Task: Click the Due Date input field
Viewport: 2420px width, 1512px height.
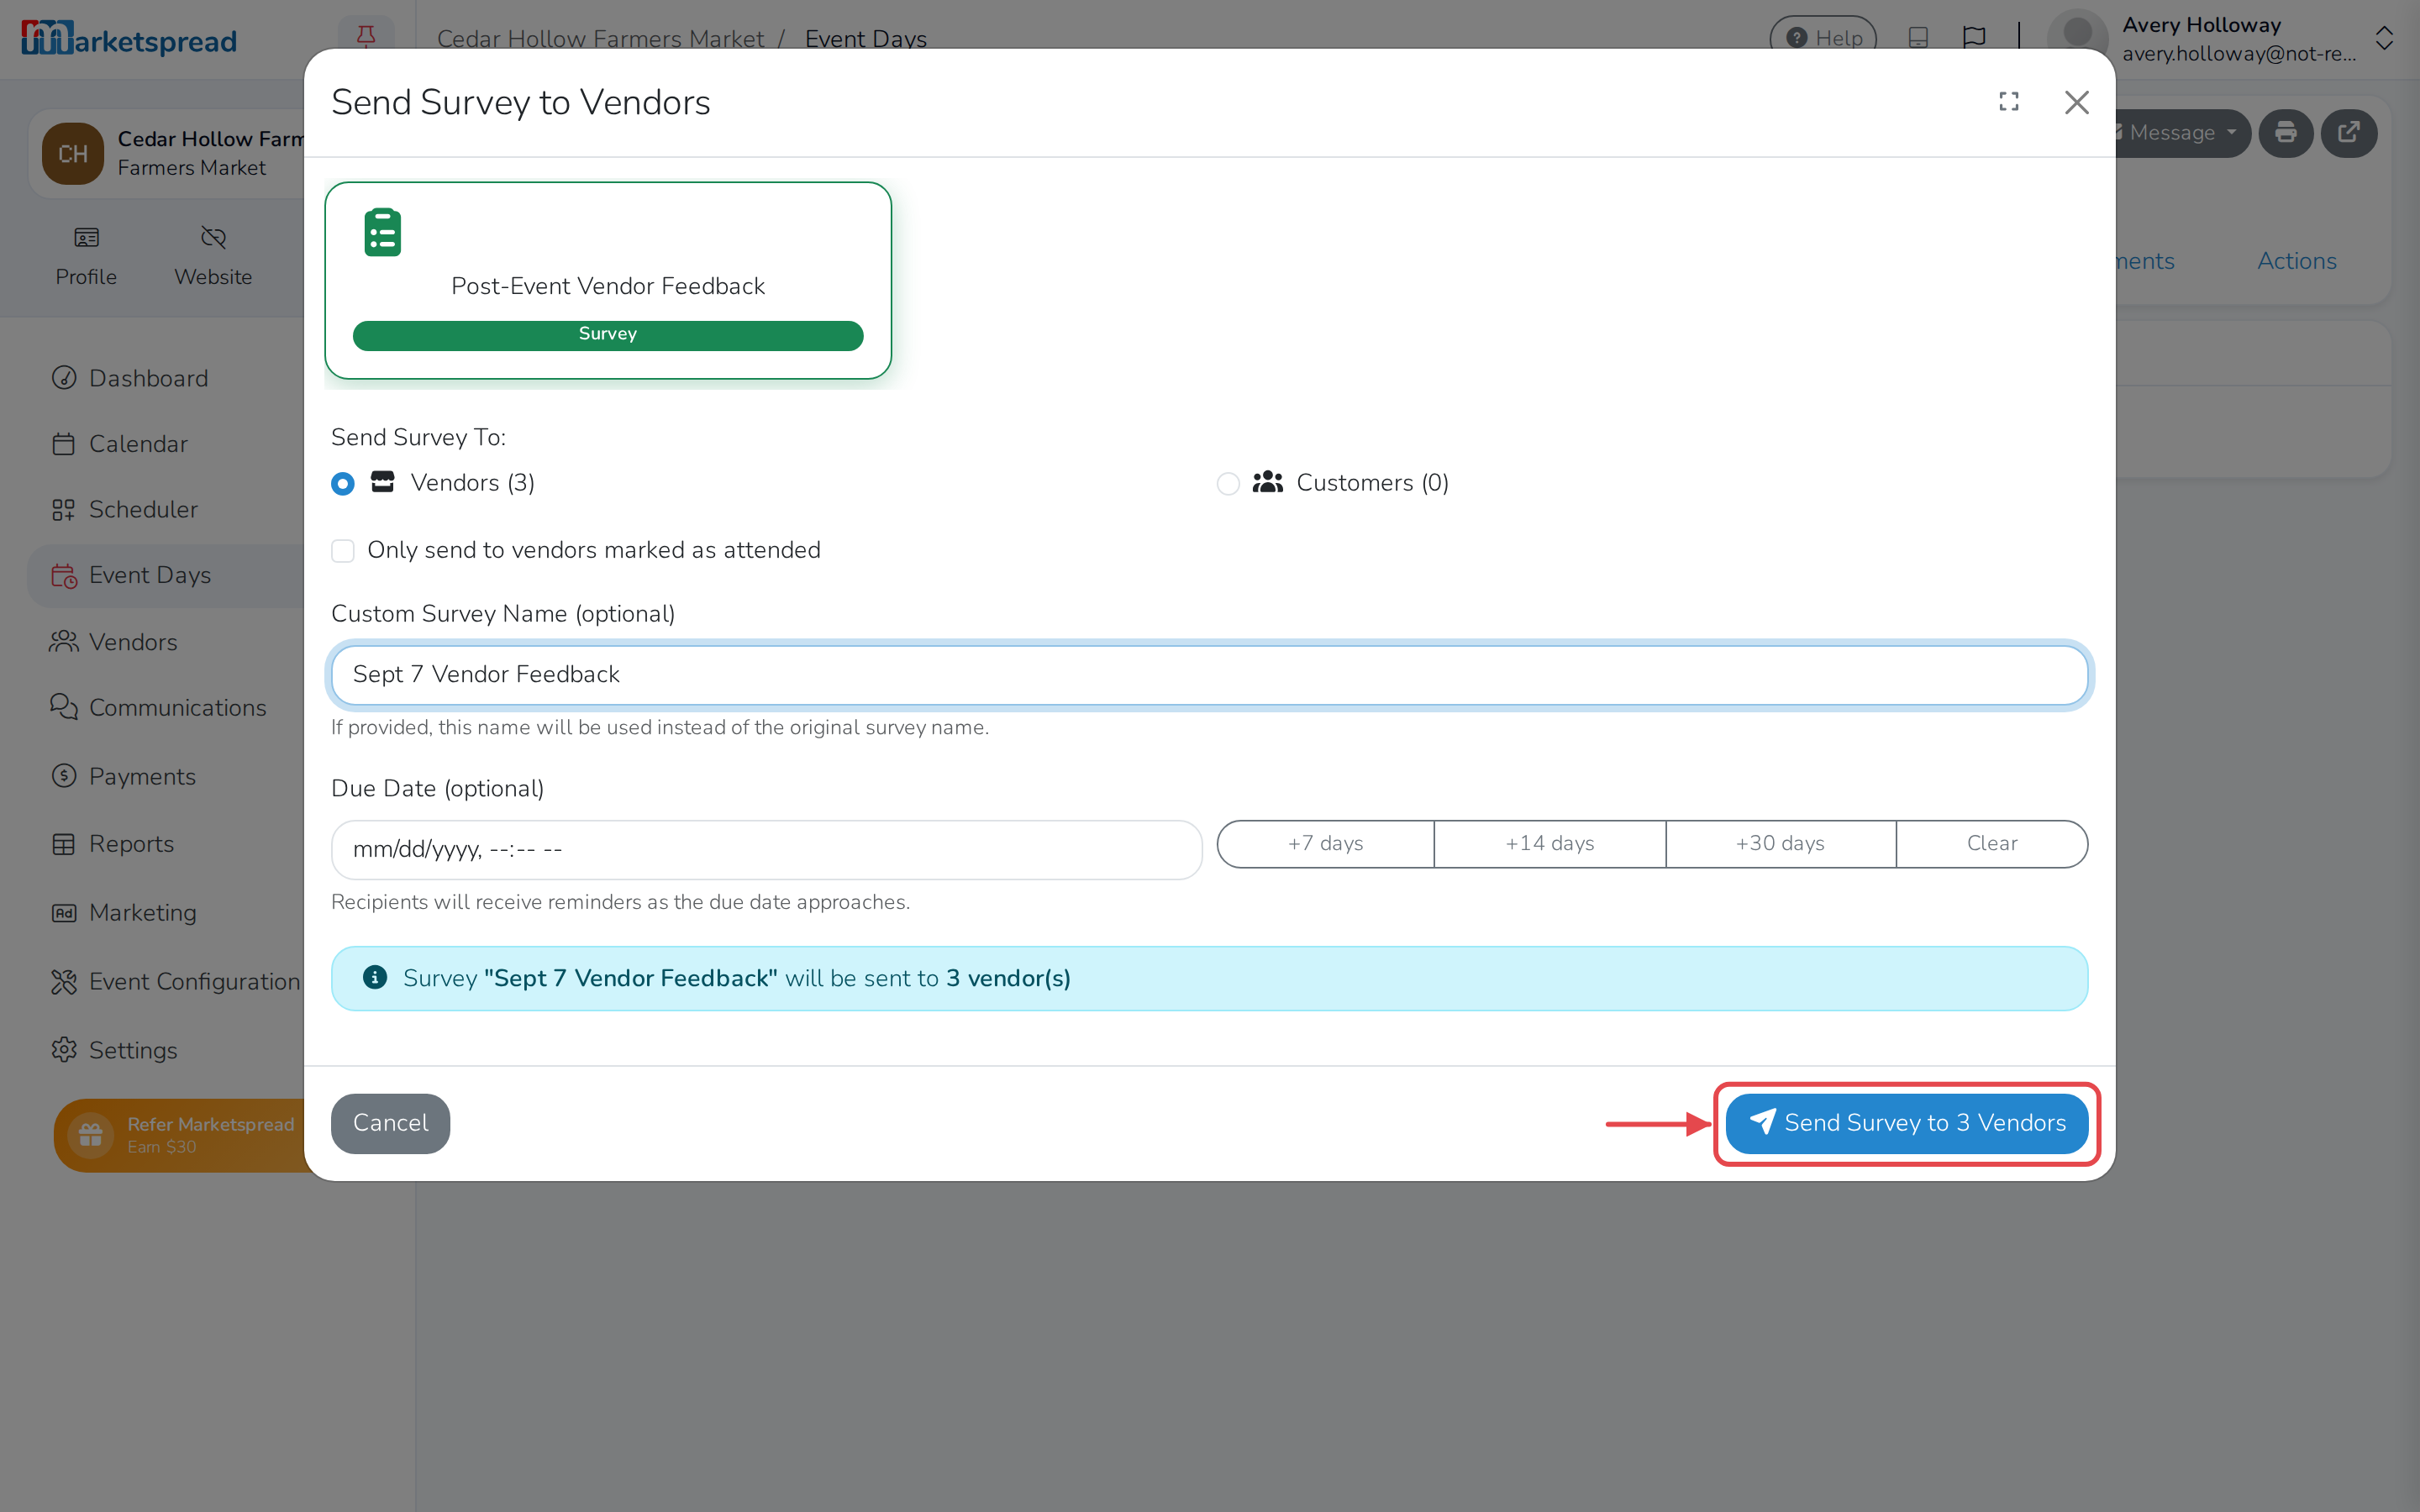Action: coord(766,850)
